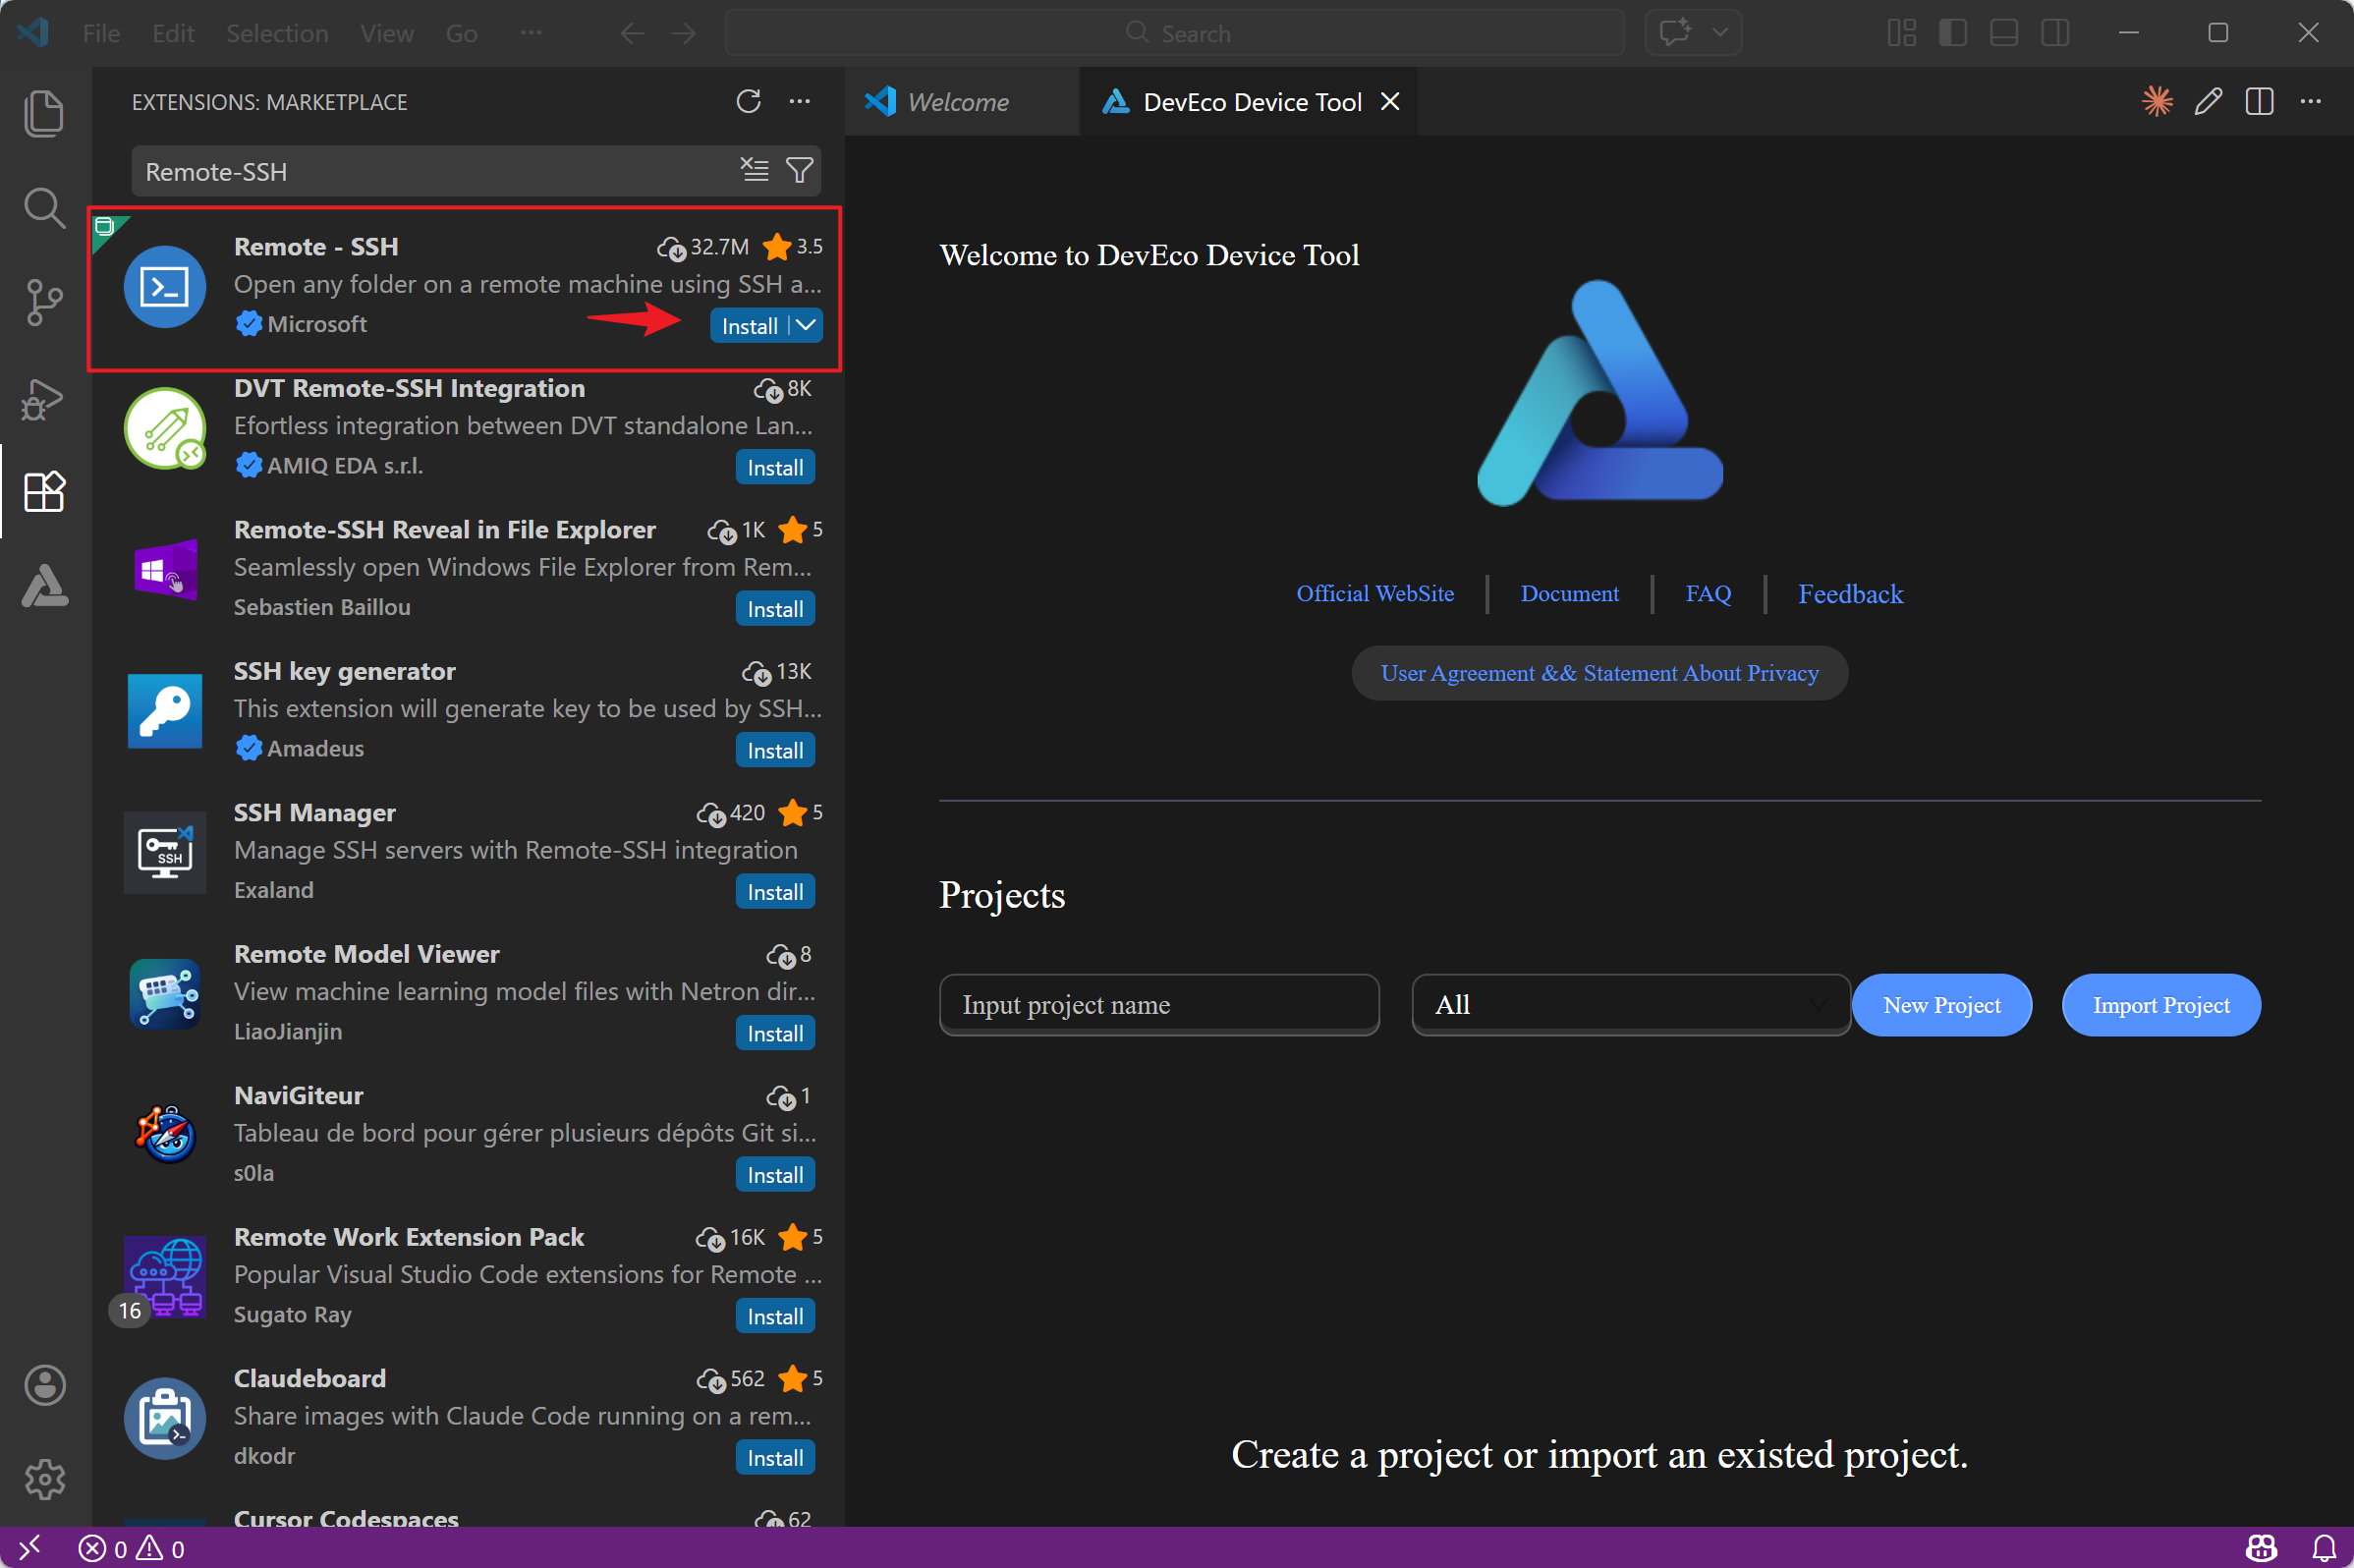Open the Feedback link

tap(1850, 593)
